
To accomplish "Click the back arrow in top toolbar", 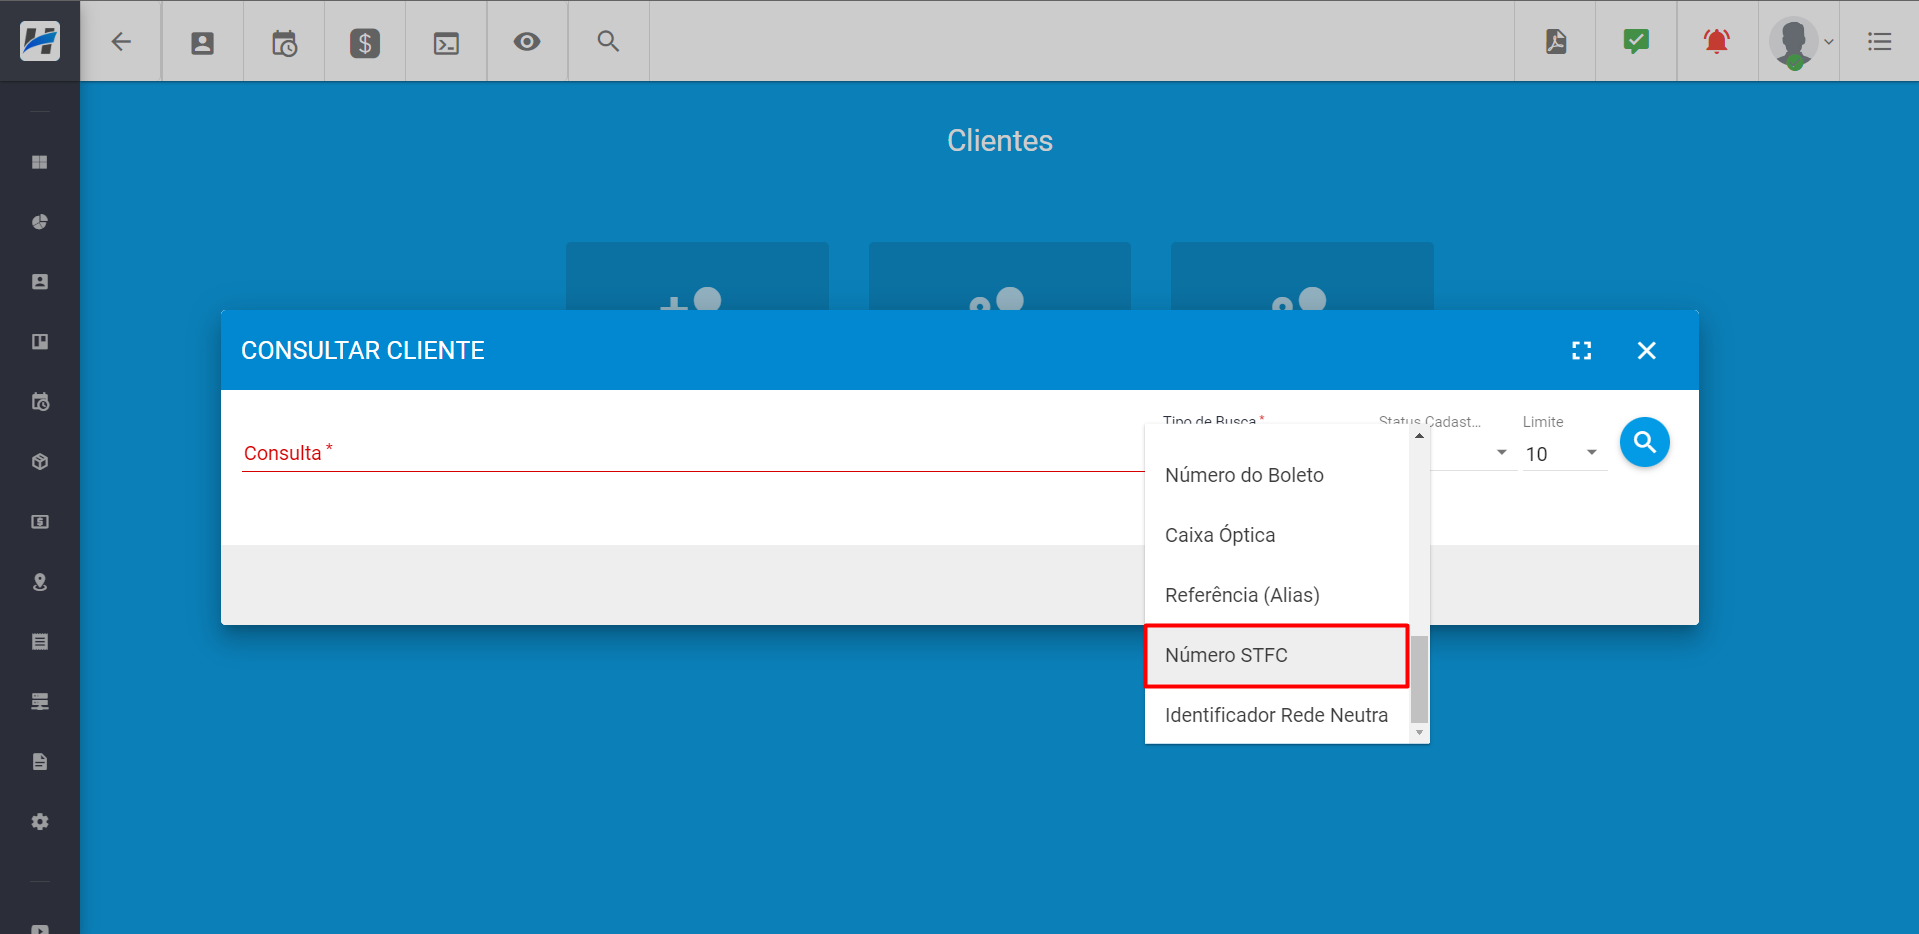I will click(x=121, y=42).
